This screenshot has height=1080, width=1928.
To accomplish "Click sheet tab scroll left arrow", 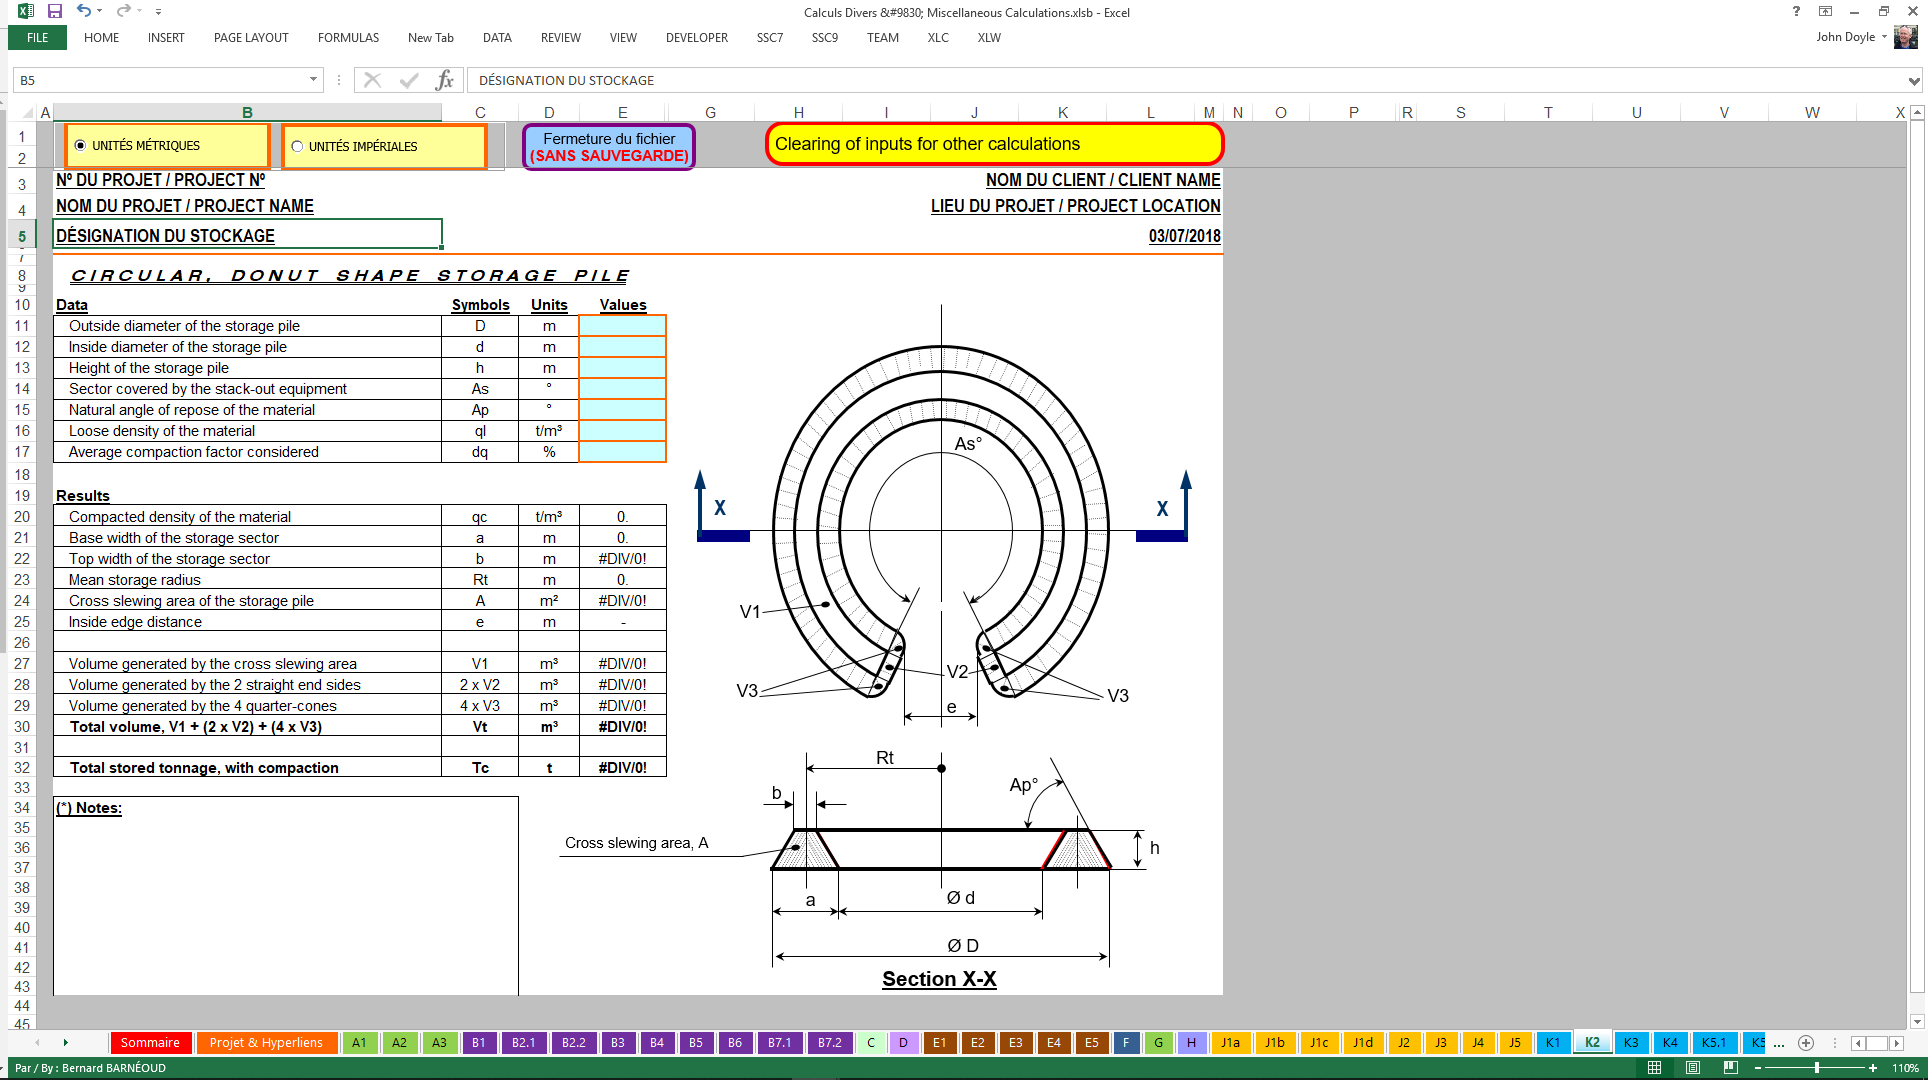I will click(x=37, y=1043).
